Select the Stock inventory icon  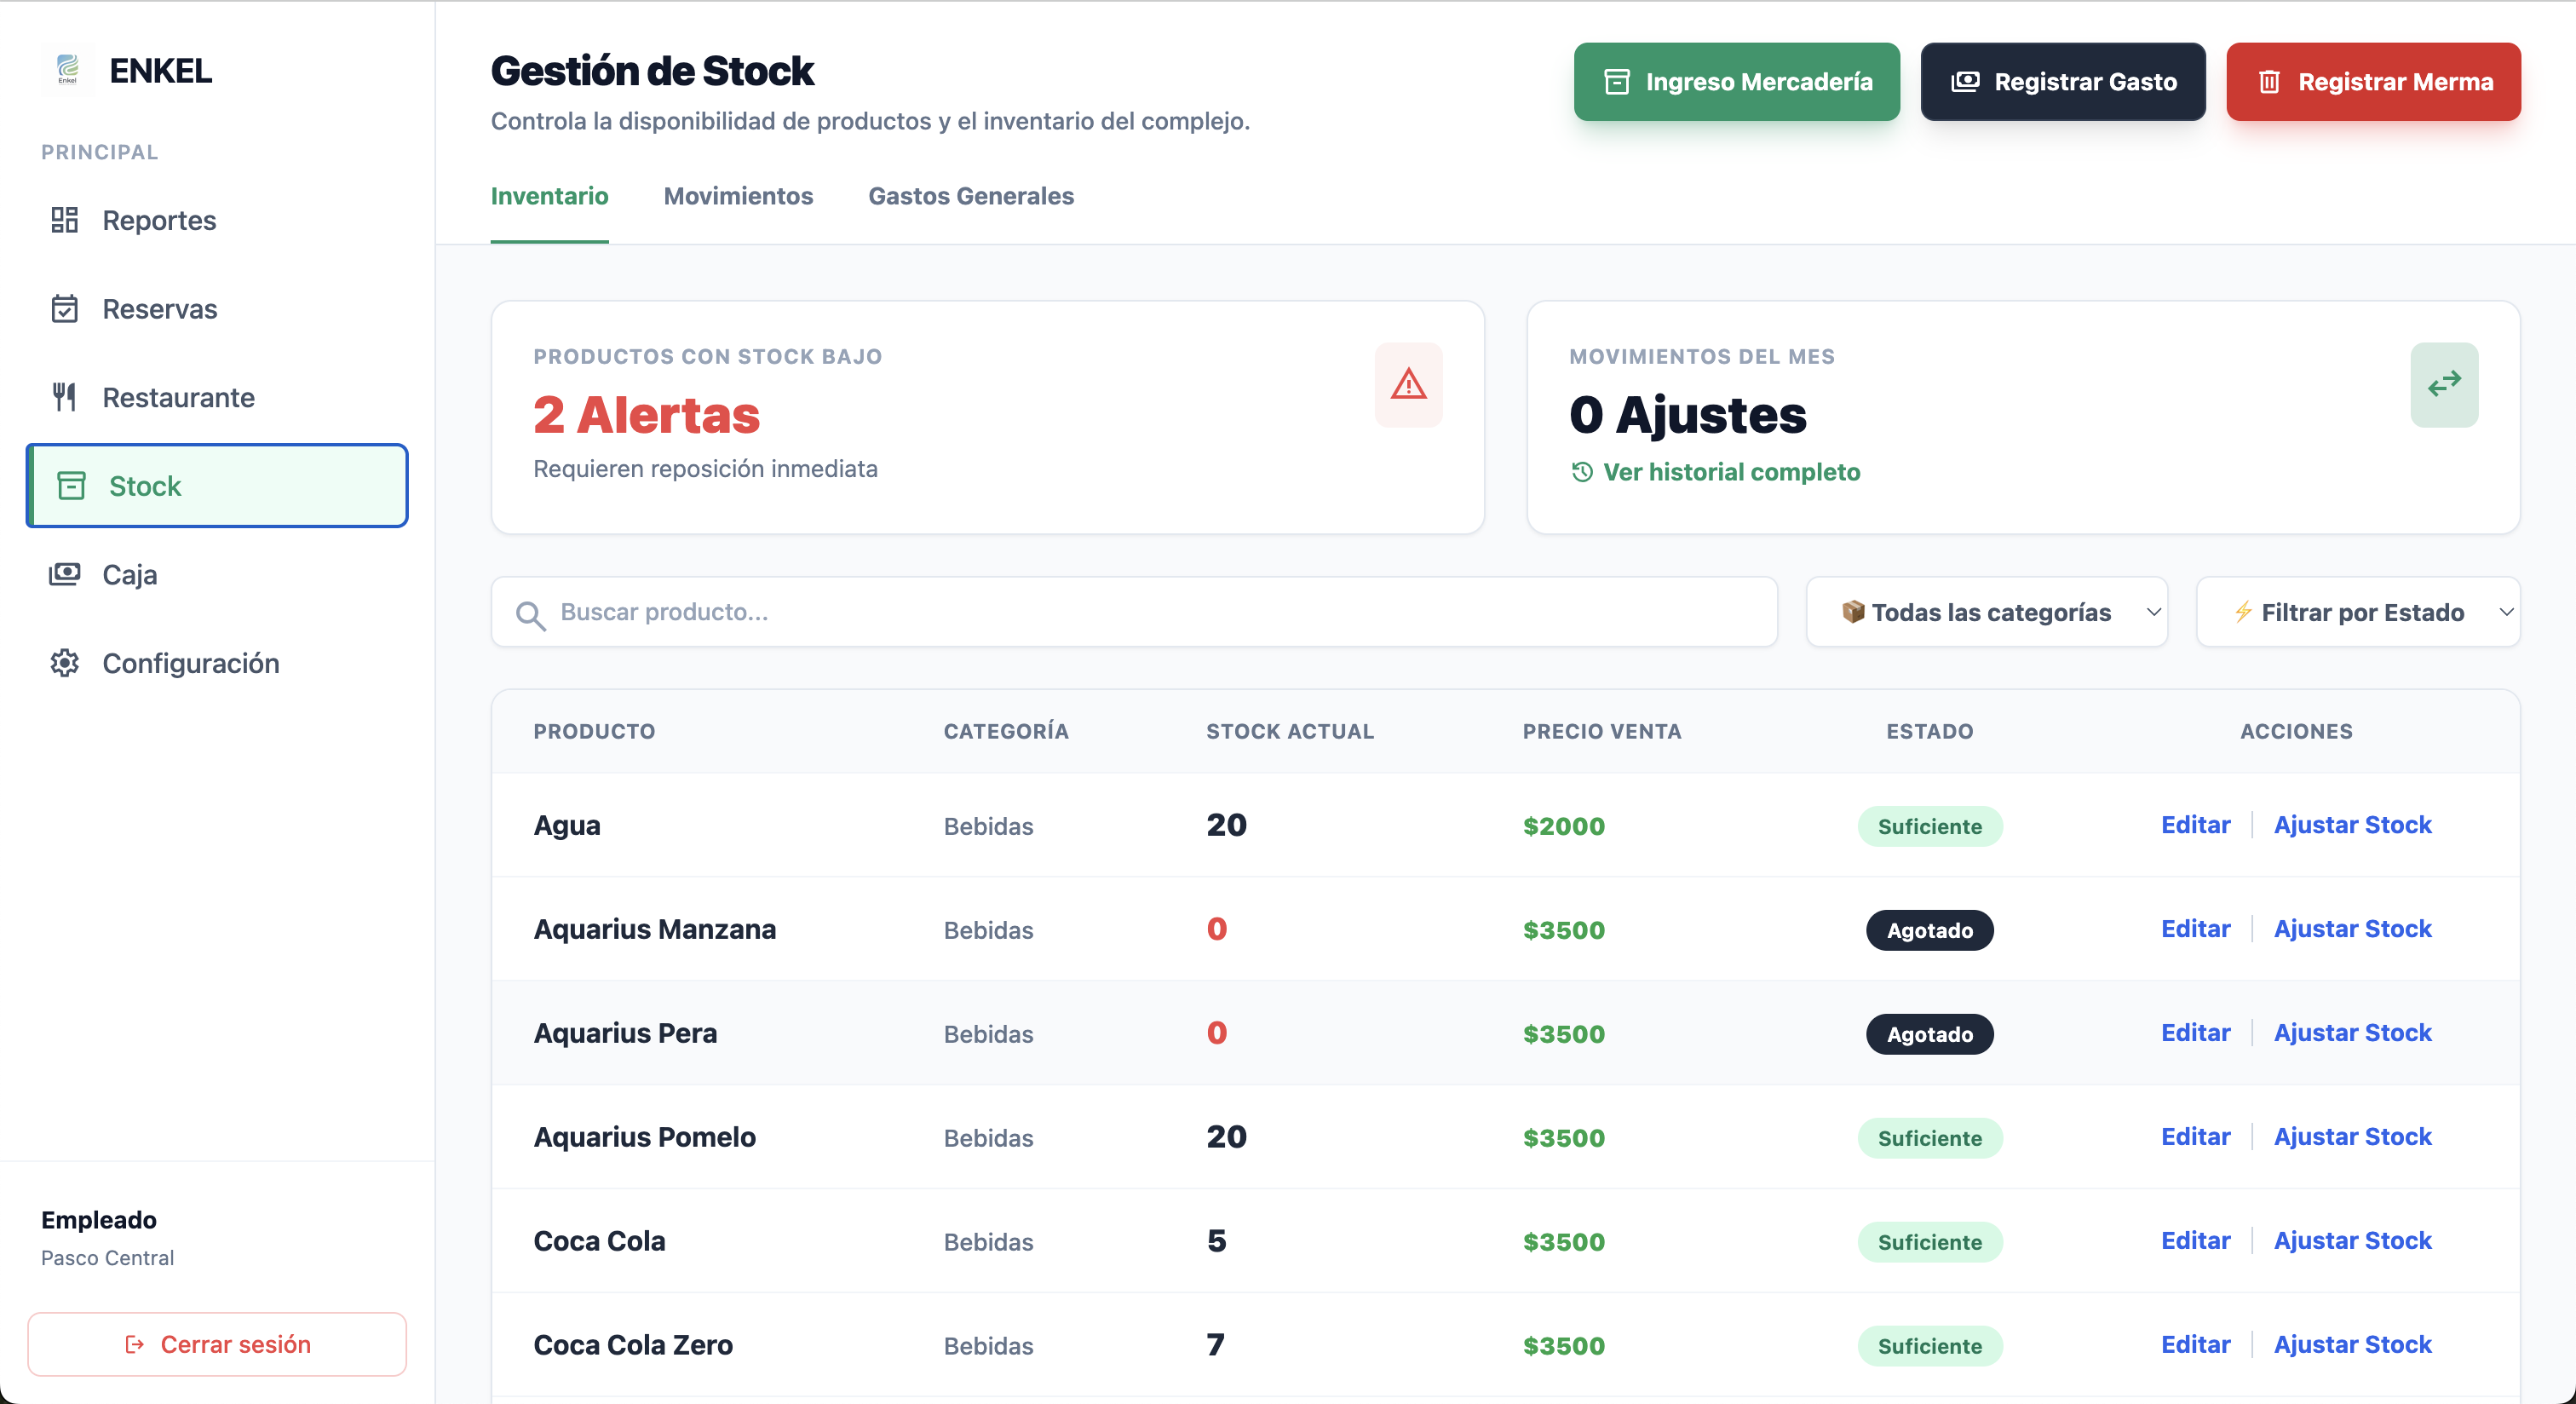point(69,485)
